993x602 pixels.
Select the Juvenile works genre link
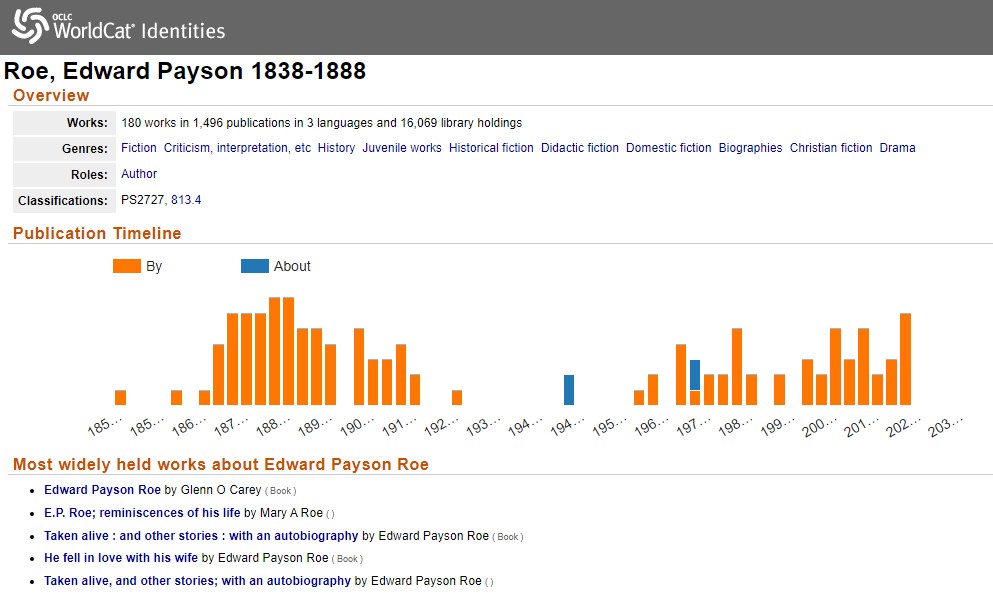(x=401, y=148)
